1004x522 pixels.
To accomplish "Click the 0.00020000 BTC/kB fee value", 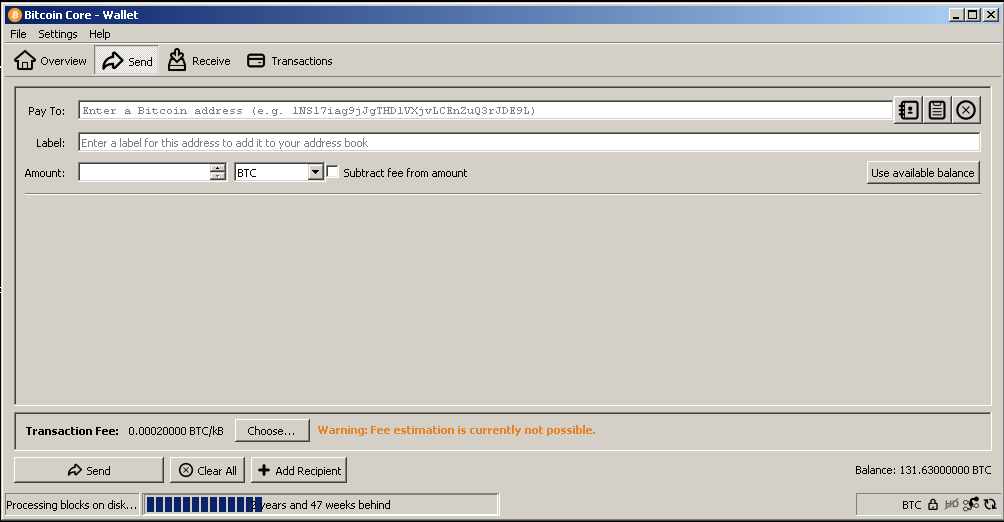I will (175, 431).
